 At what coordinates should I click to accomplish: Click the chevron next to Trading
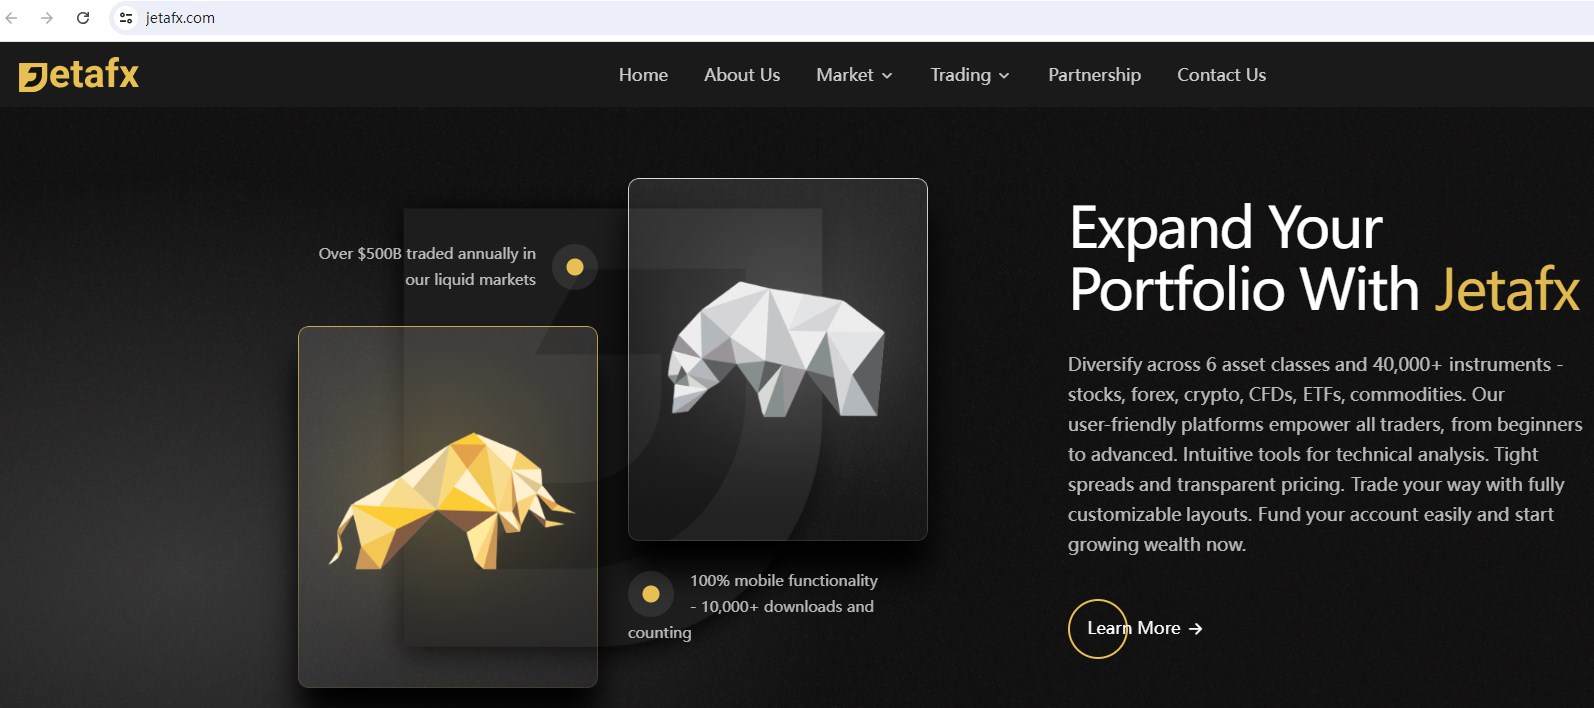click(x=1004, y=76)
